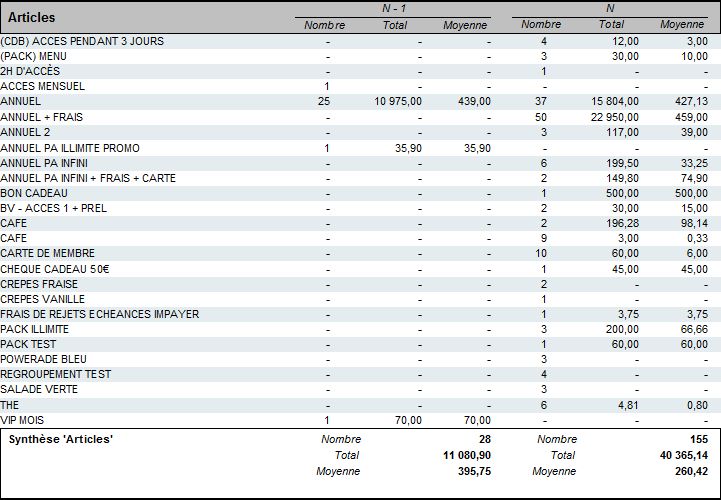
Task: Select the FRAIS DE REJETS ECHEANCES IMPAYER row
Action: [x=100, y=314]
